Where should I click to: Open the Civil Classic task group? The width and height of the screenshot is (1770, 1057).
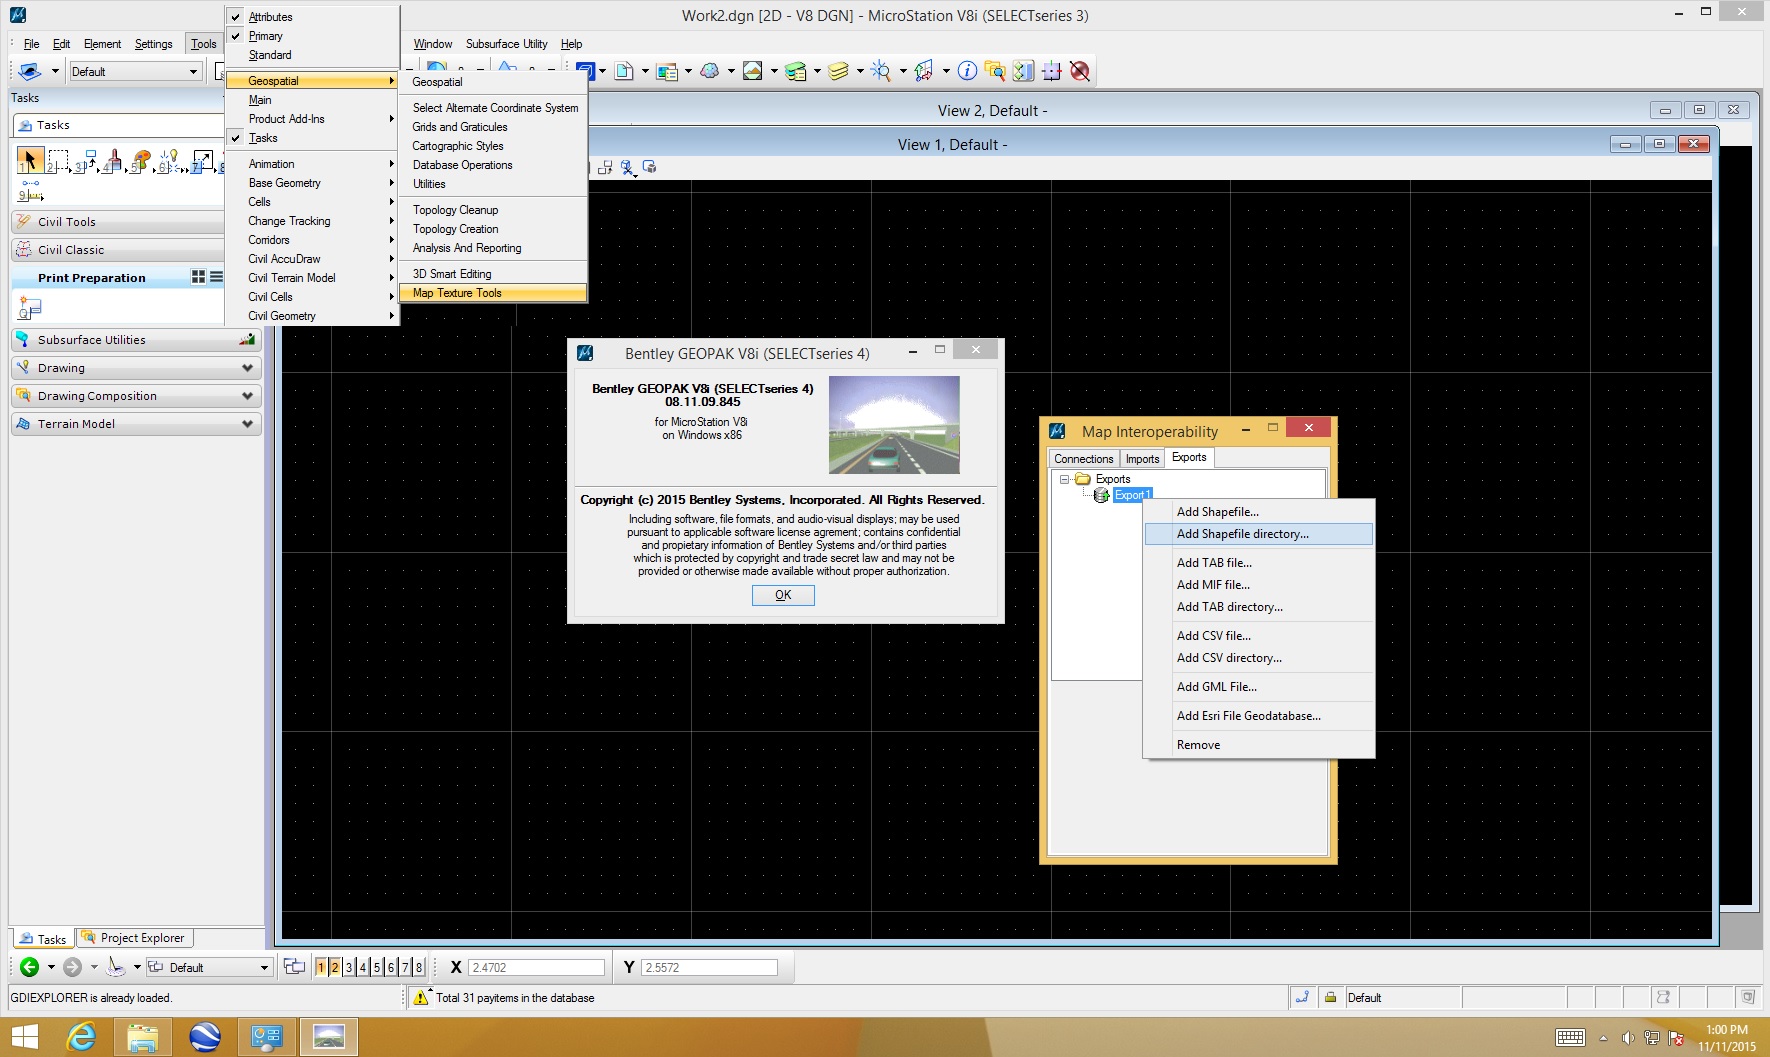[118, 250]
